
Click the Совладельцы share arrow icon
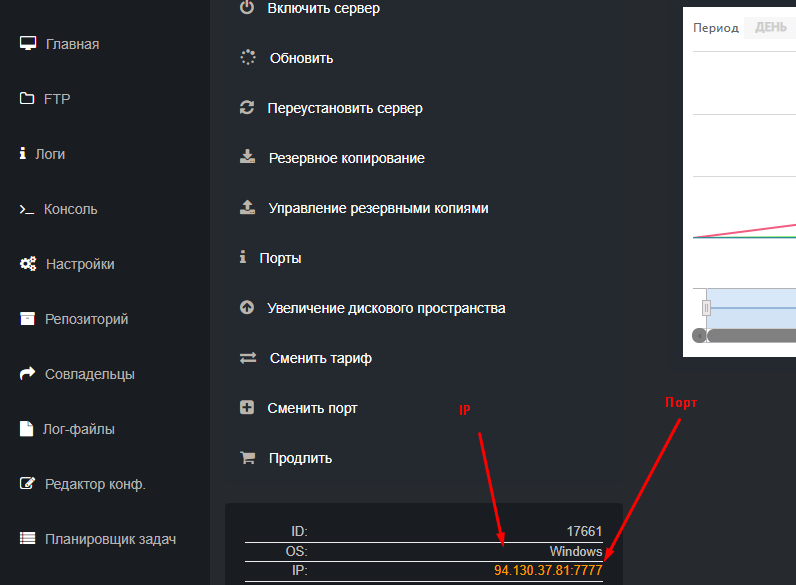point(28,374)
